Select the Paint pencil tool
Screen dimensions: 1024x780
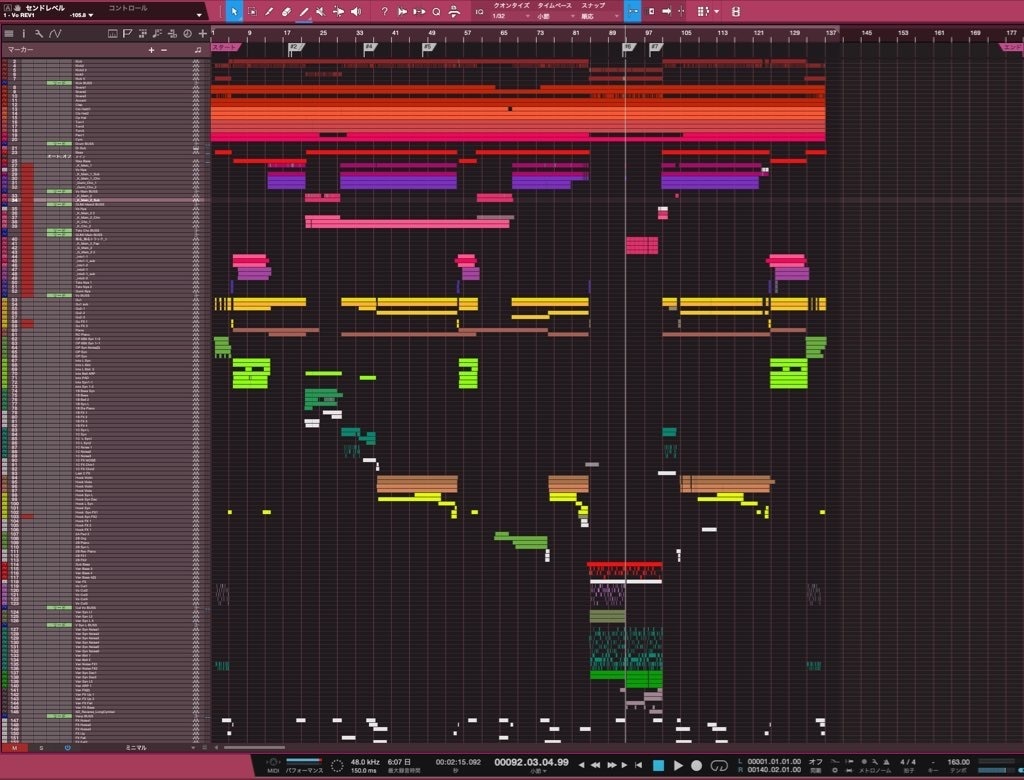304,11
